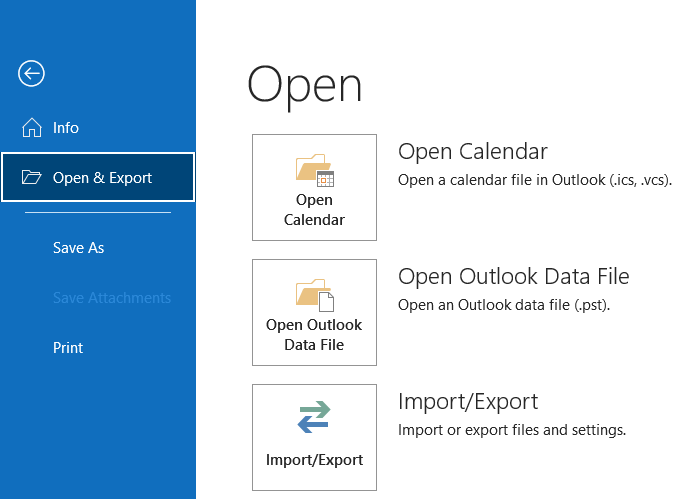Click the calendar folder icon
This screenshot has height=499, width=694.
(314, 169)
